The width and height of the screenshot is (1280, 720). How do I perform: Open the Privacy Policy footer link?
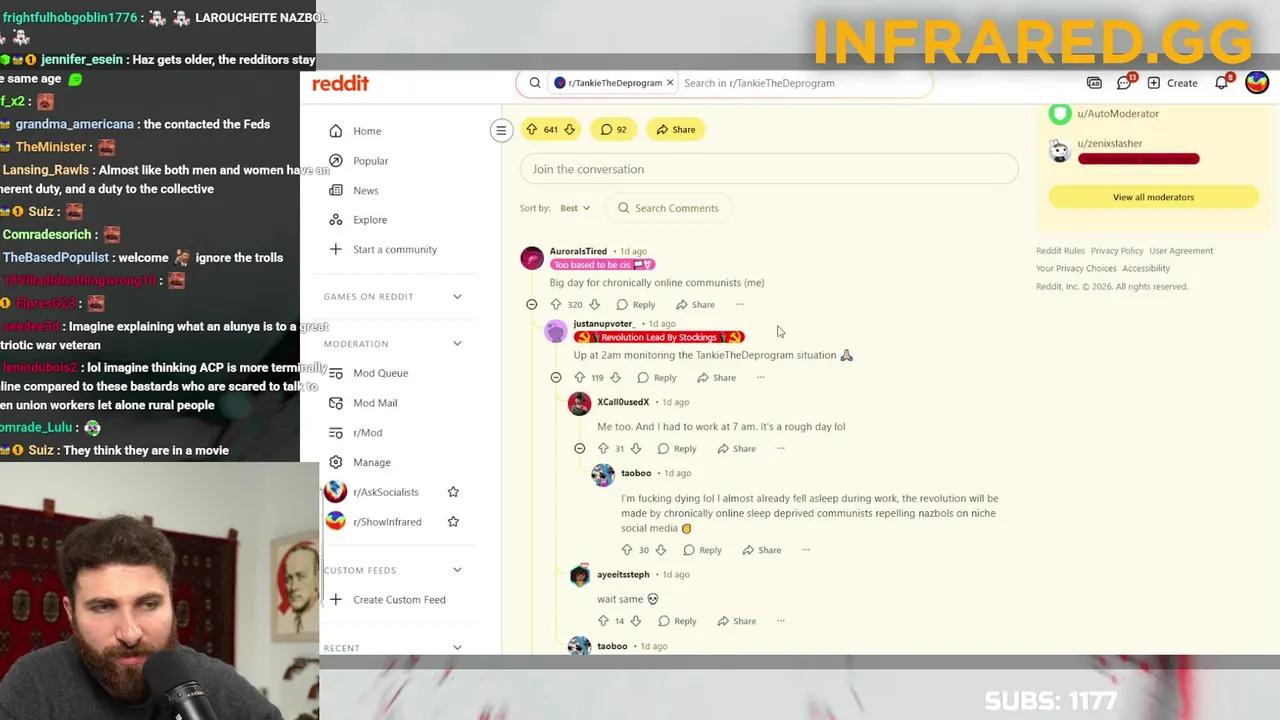(1116, 251)
